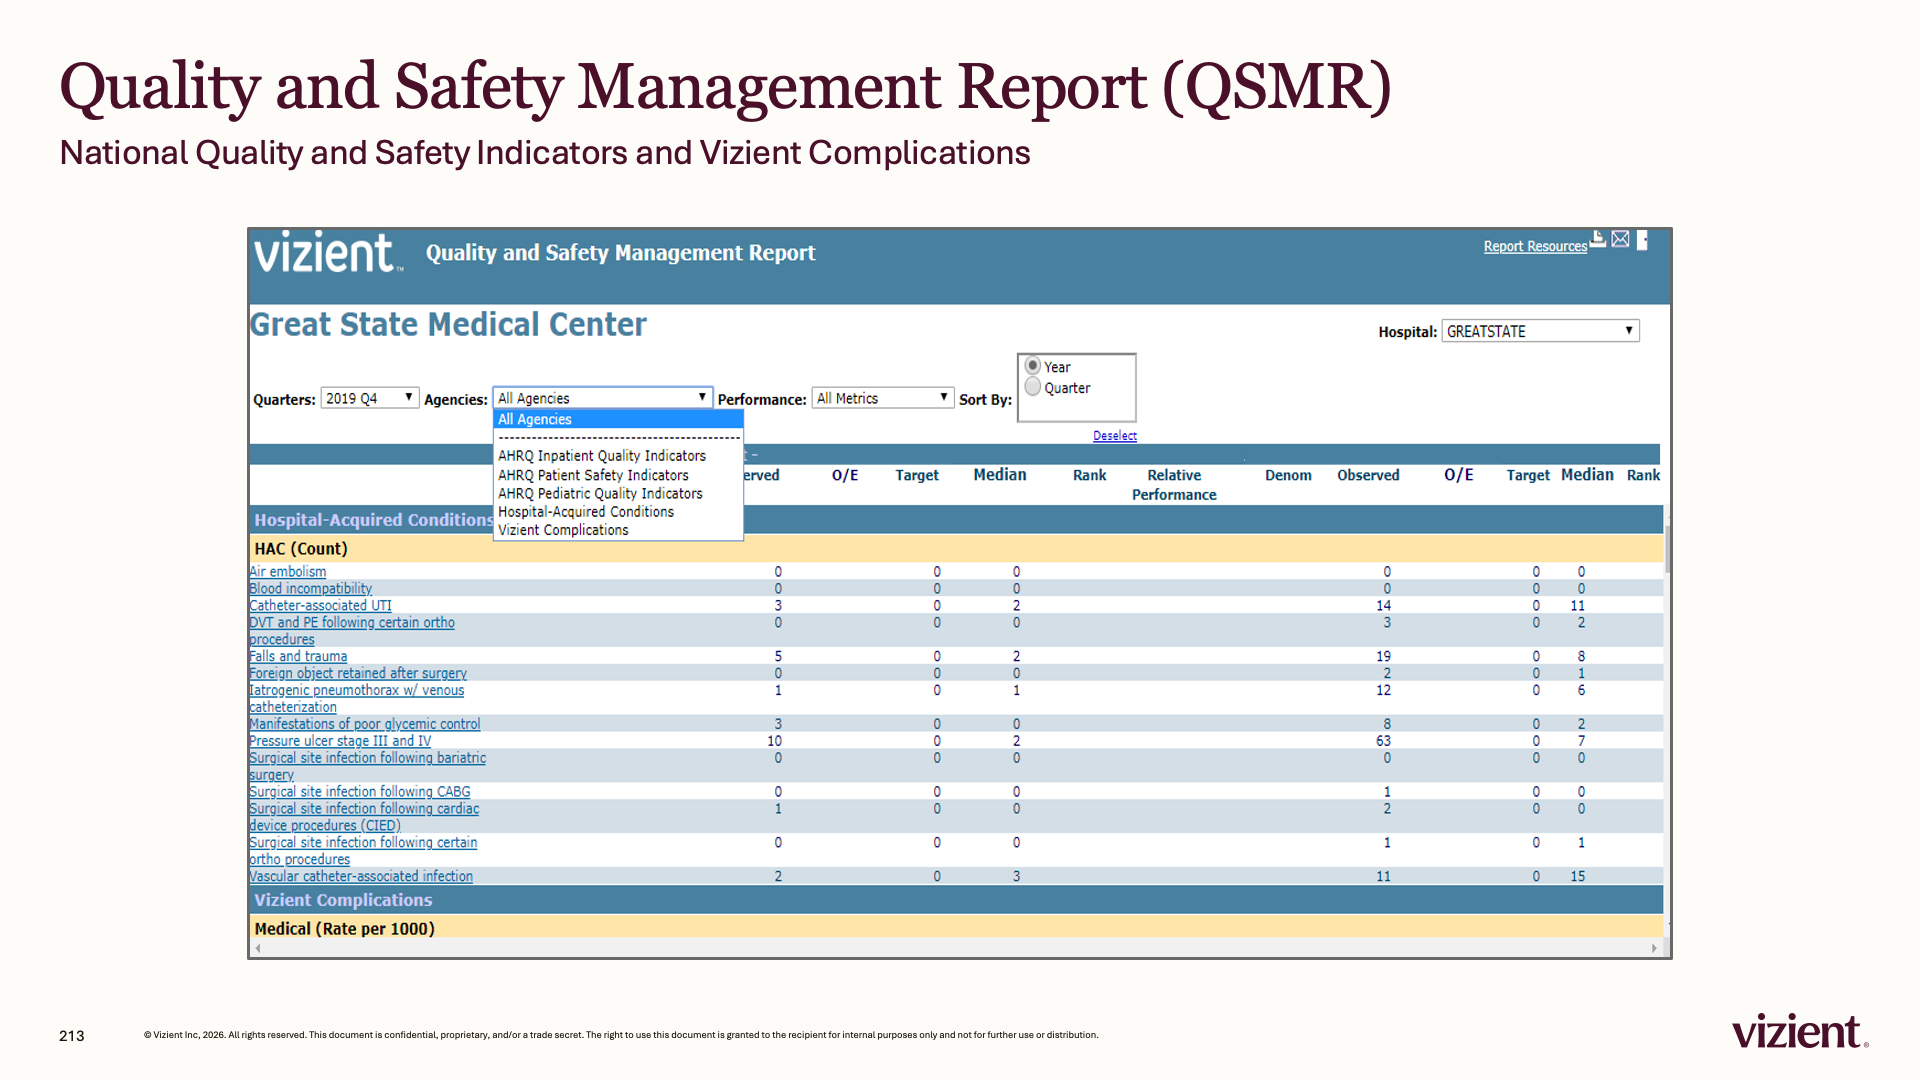Open the Catheter-associated UTI link
The width and height of the screenshot is (1920, 1080).
pos(320,606)
